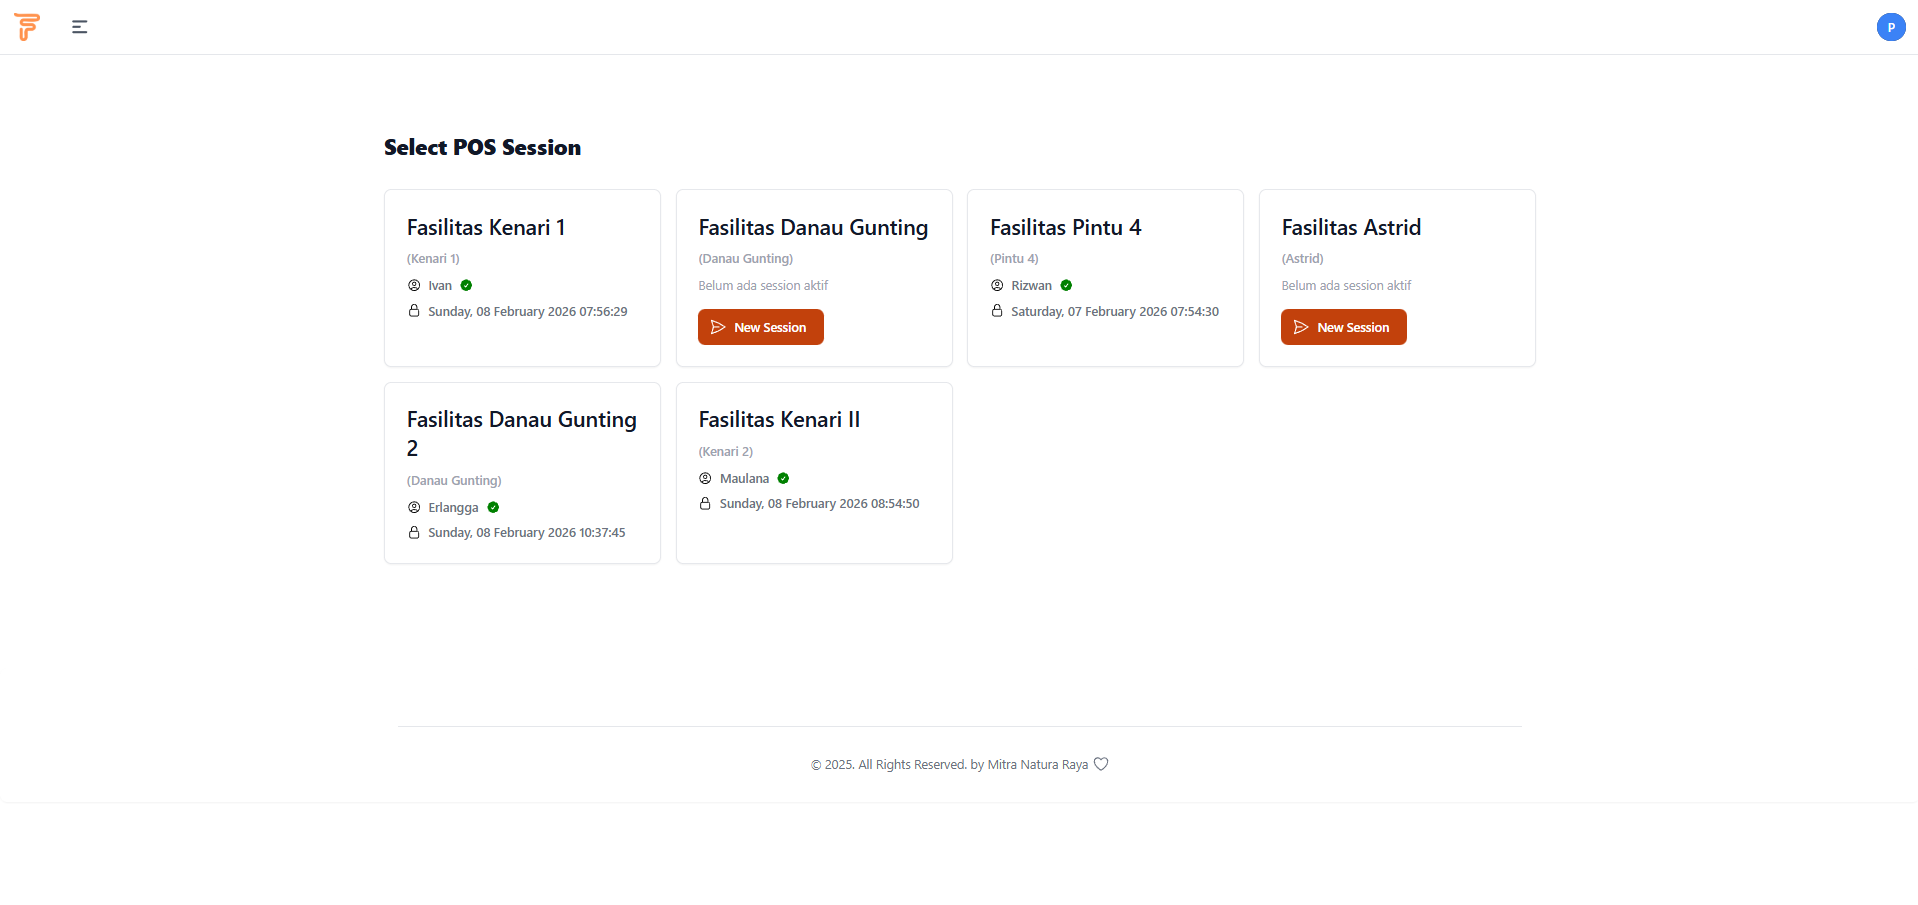Screen dimensions: 1918x905
Task: Click the green check beside Ivan
Action: [466, 286]
